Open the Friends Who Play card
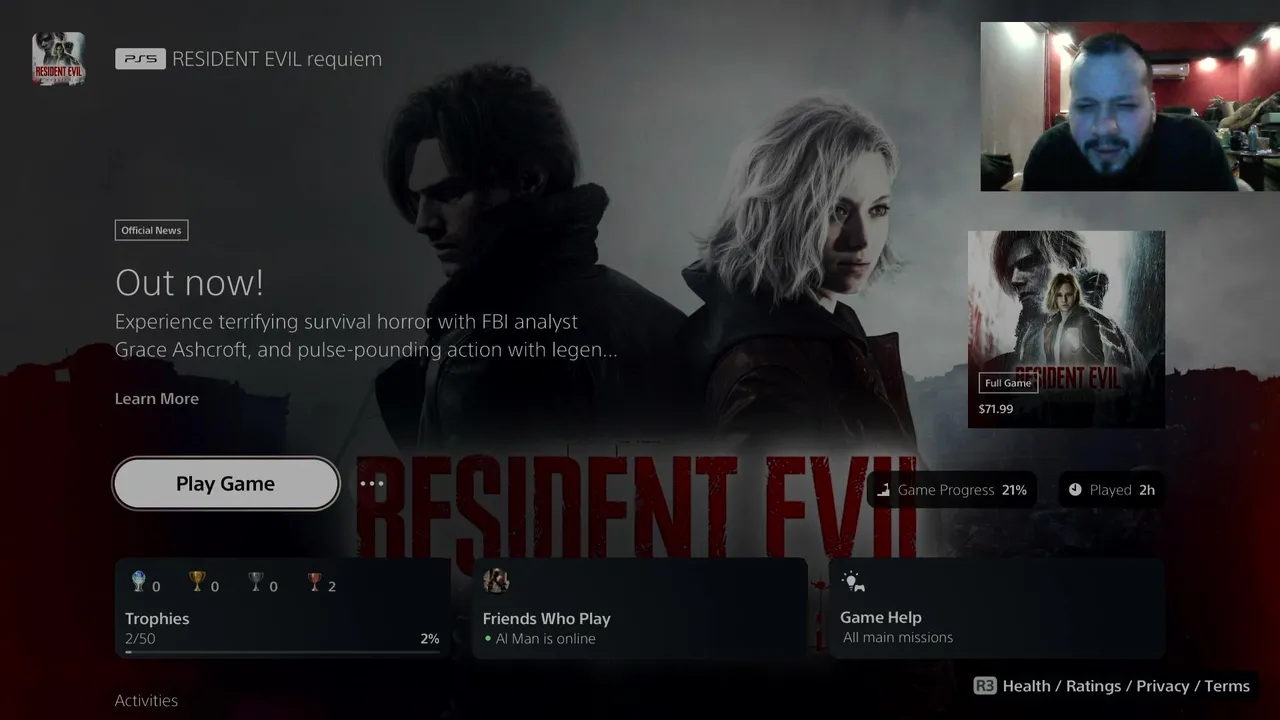 click(x=640, y=608)
